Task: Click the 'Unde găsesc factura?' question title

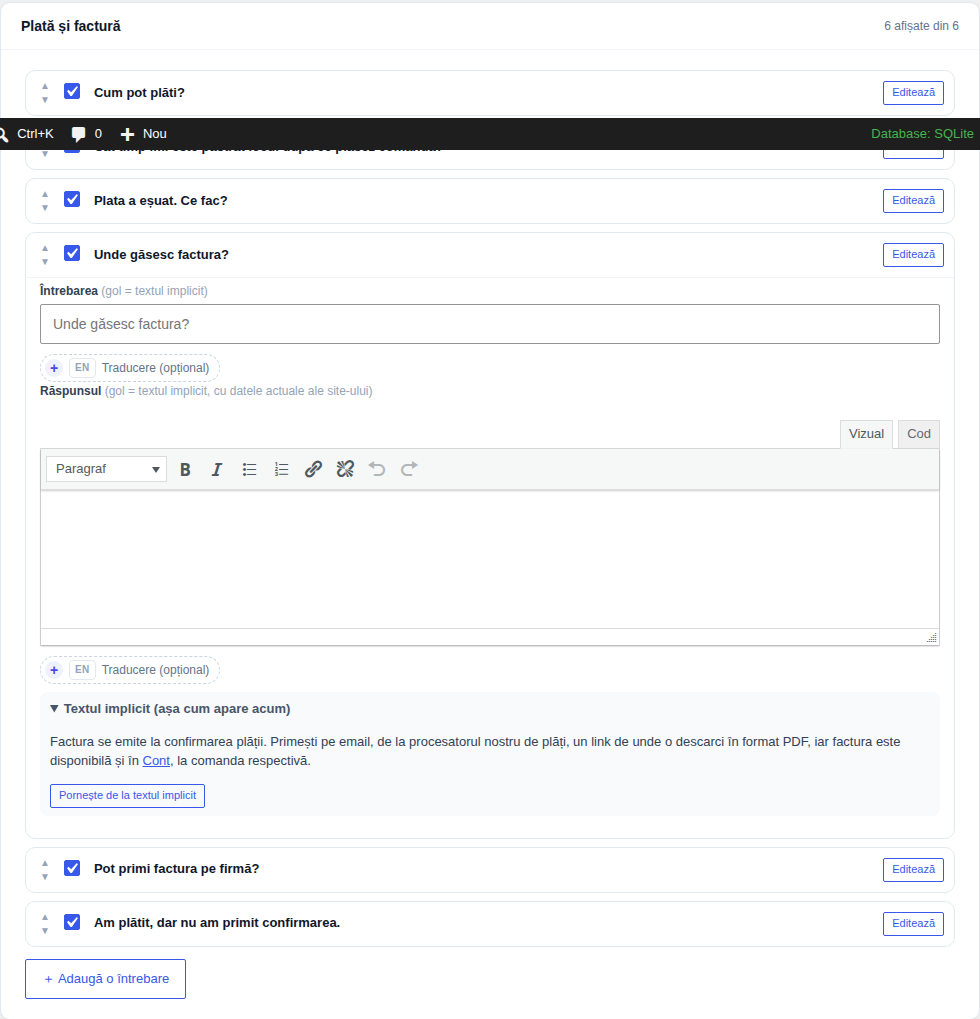Action: pos(161,255)
